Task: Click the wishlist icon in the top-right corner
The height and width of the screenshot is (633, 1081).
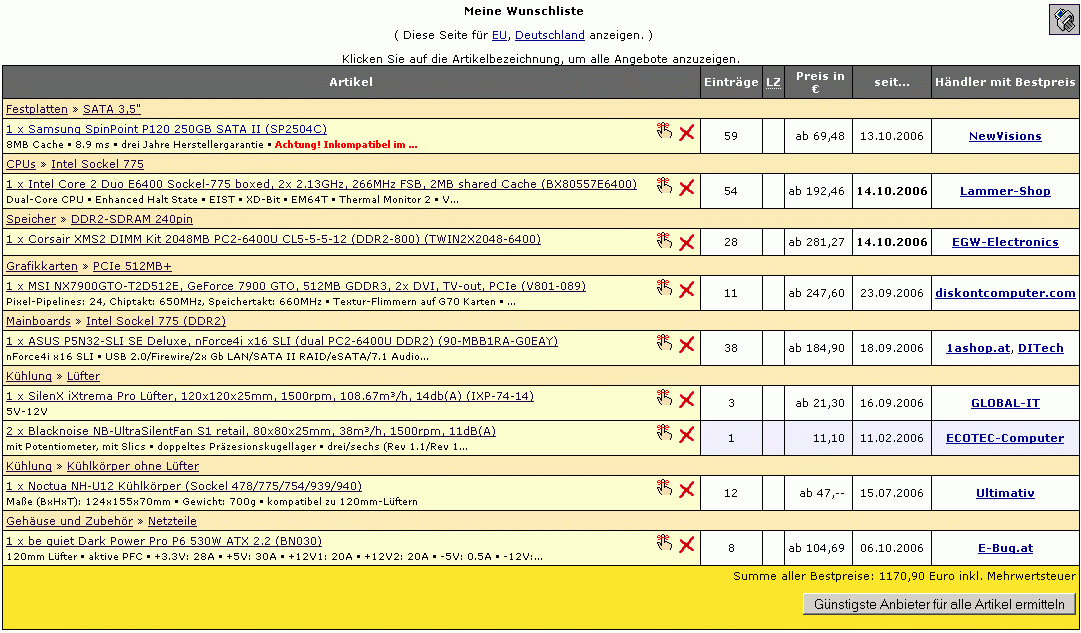Action: (x=1064, y=19)
